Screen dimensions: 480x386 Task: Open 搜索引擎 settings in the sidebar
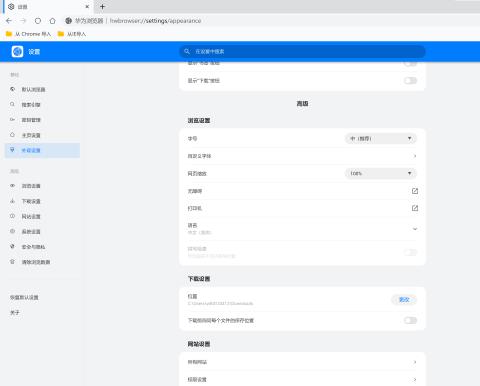tap(31, 105)
